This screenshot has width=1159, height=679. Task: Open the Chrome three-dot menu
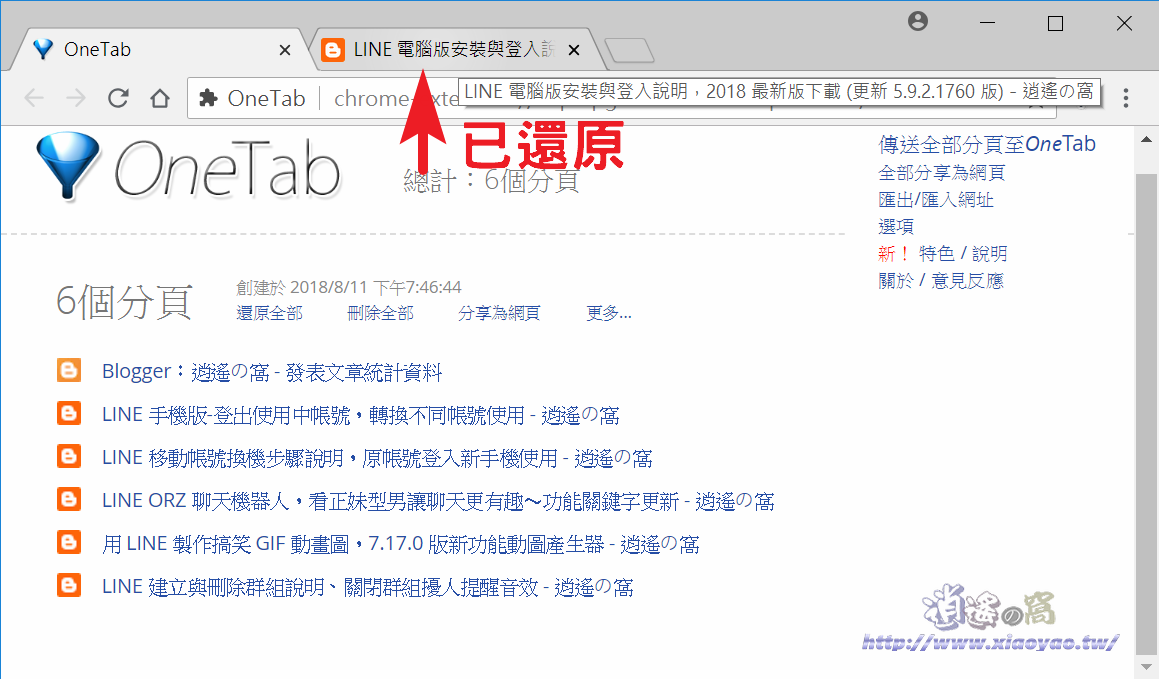pyautogui.click(x=1125, y=98)
